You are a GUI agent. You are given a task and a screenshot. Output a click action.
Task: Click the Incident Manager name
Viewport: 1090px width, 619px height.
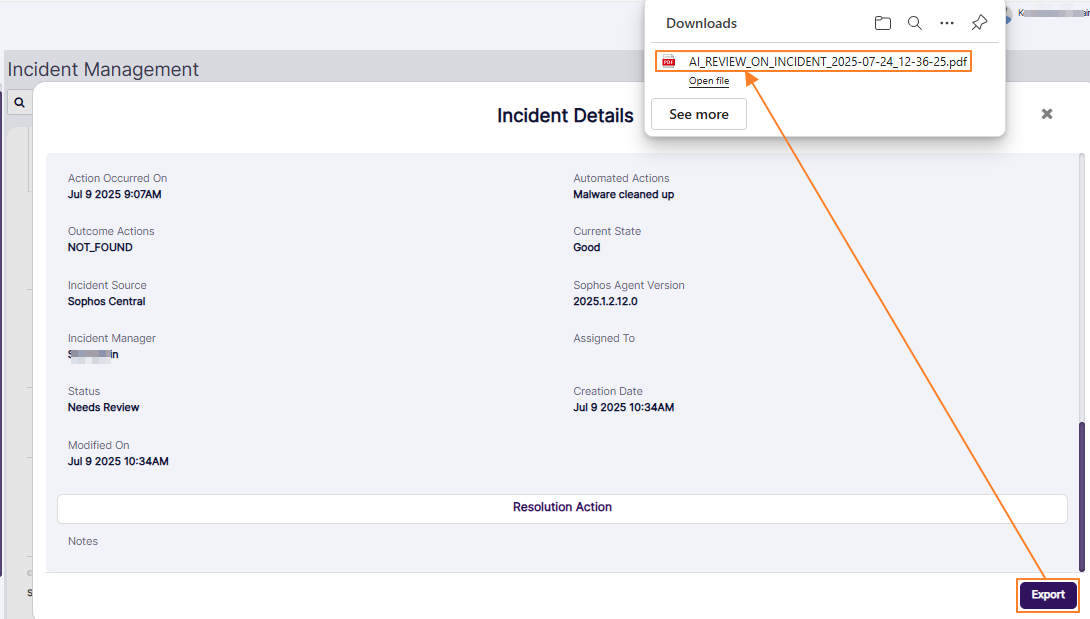[x=92, y=354]
